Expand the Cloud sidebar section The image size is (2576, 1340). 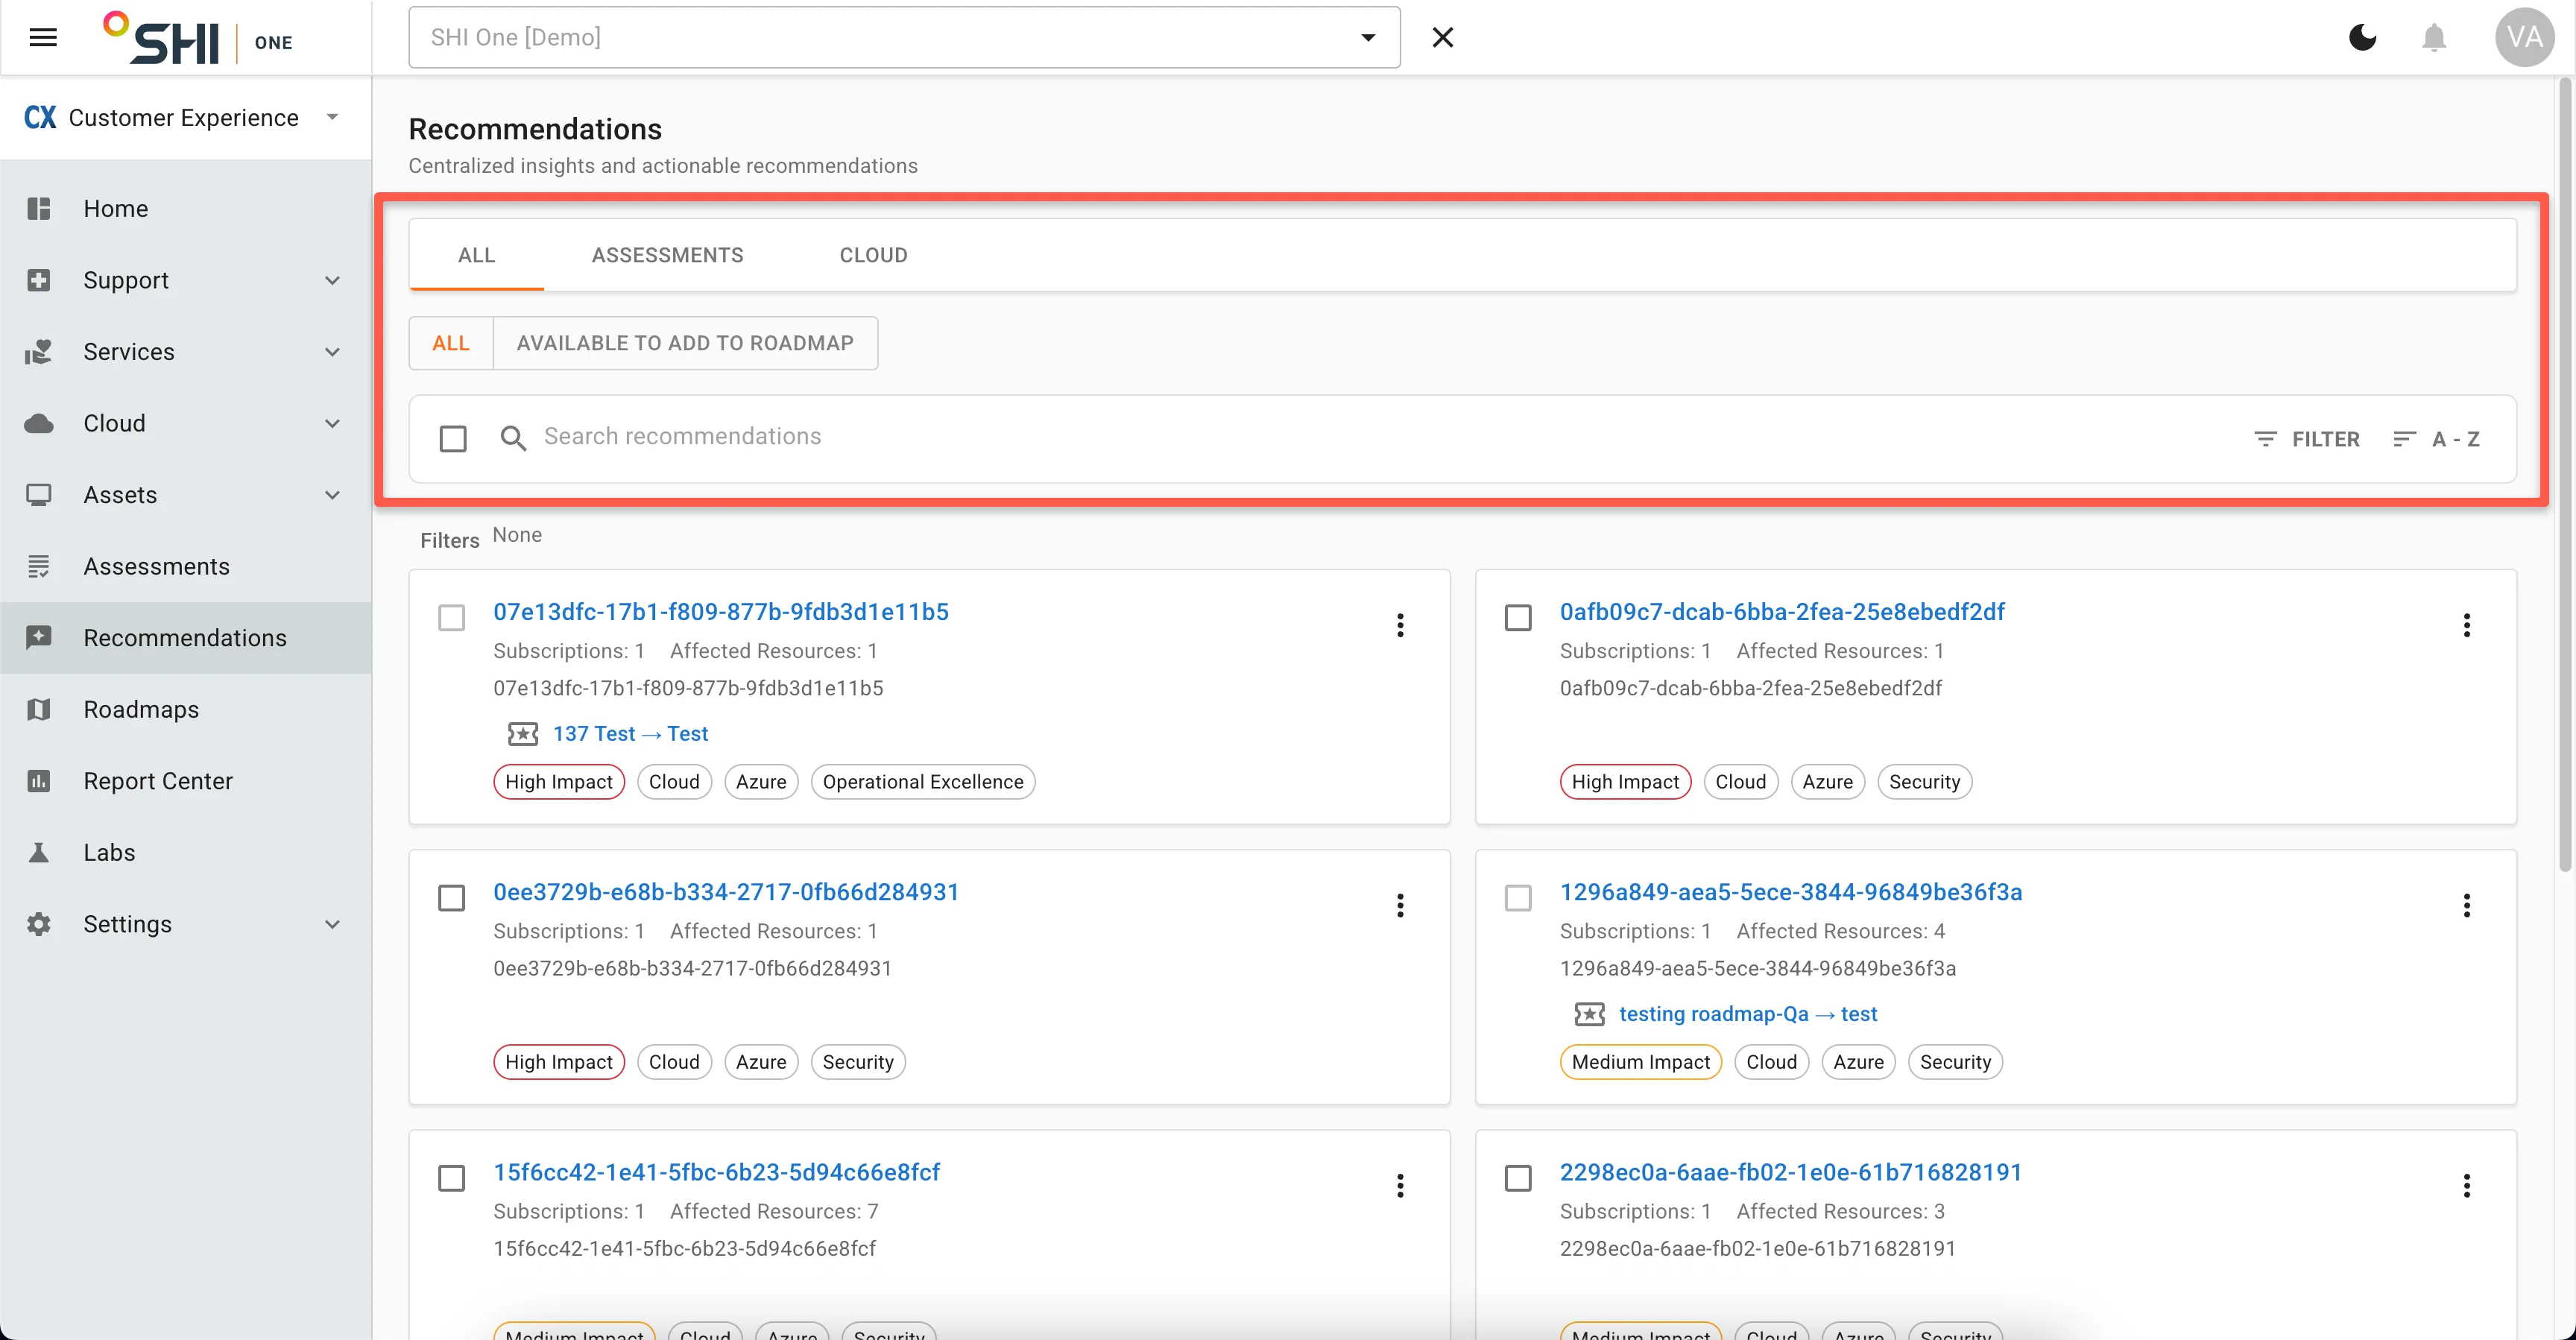point(332,423)
